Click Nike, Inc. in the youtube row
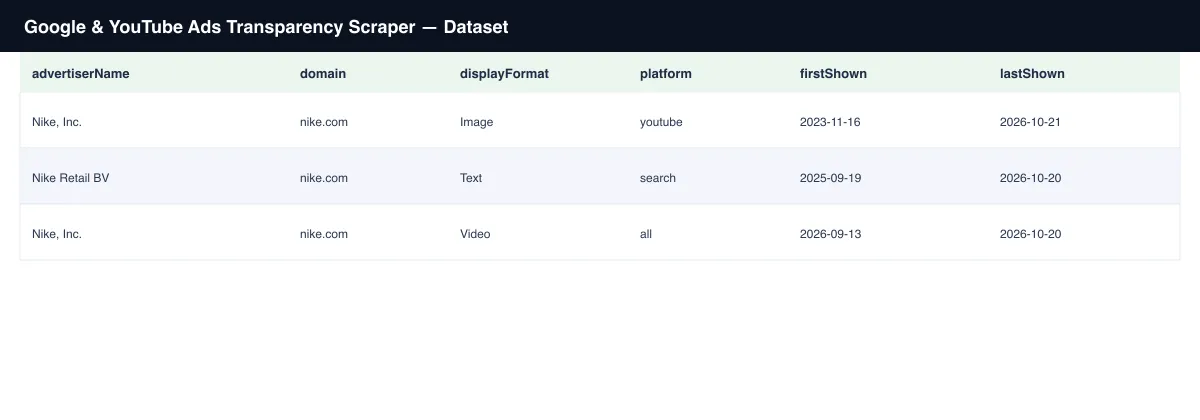1200x420 pixels. coord(57,122)
